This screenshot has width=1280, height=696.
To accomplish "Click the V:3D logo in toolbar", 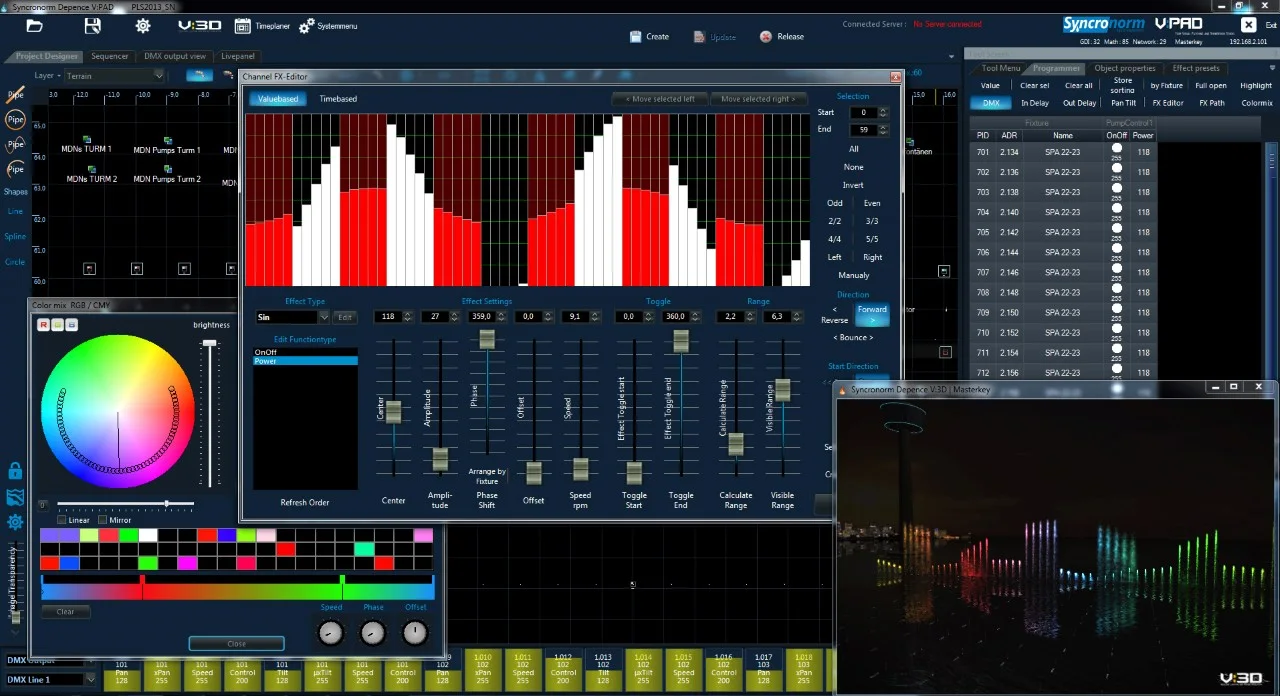I will click(199, 26).
